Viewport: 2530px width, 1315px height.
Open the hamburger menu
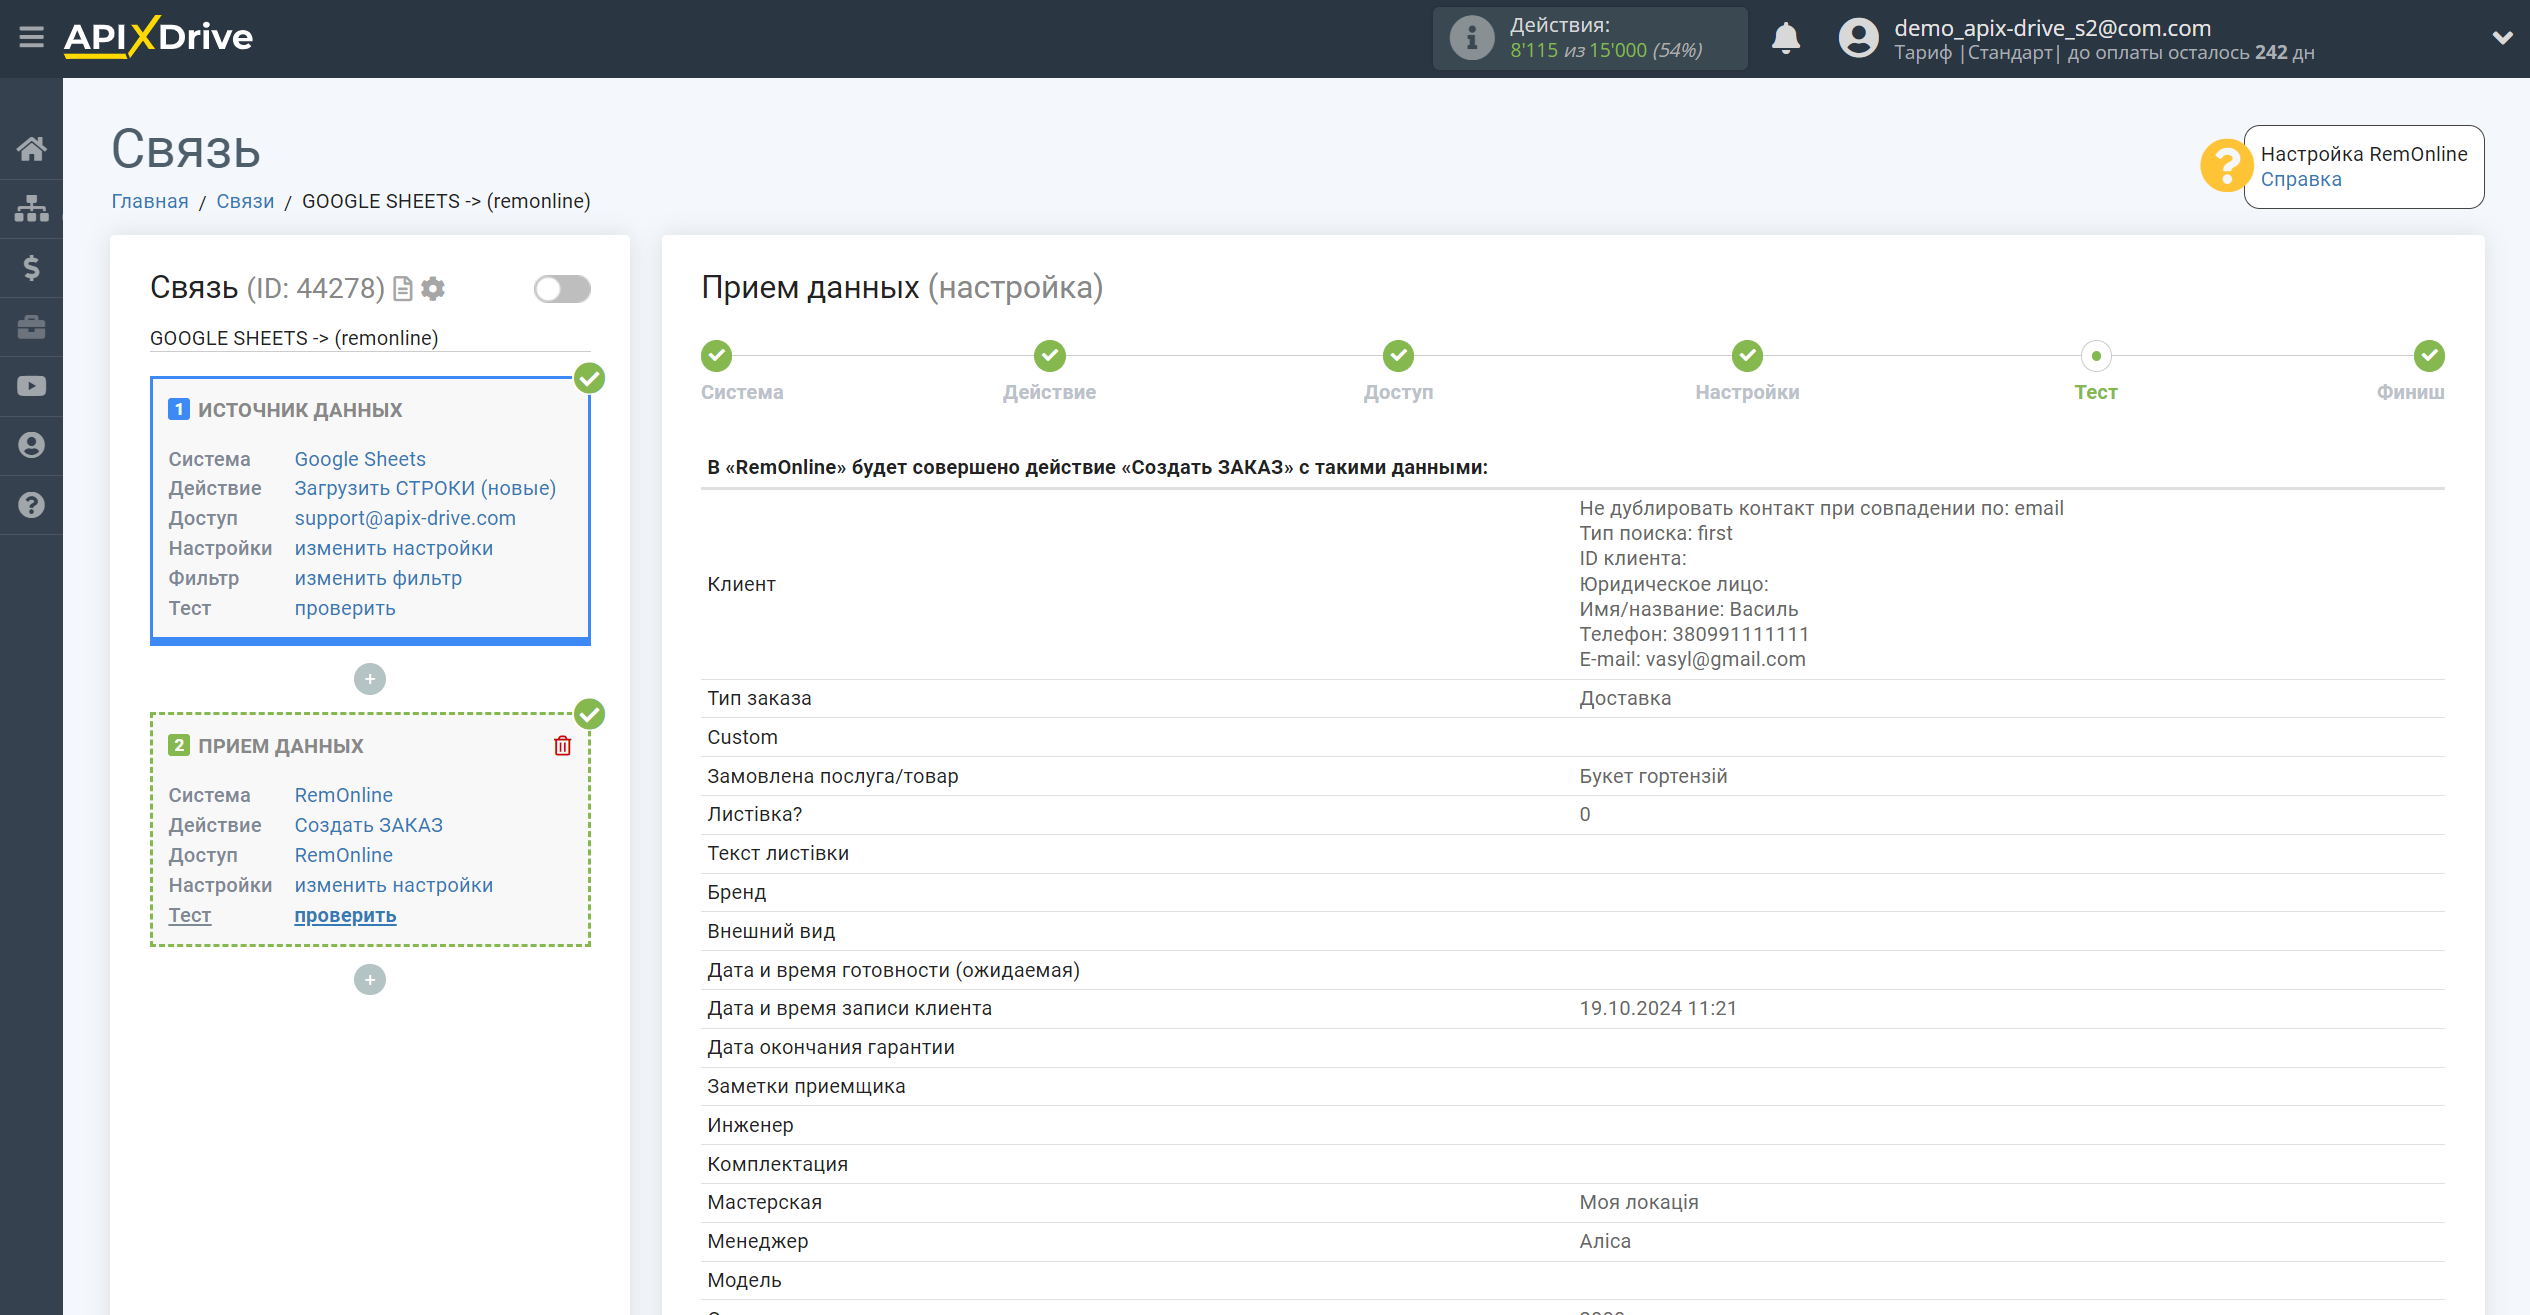31,38
